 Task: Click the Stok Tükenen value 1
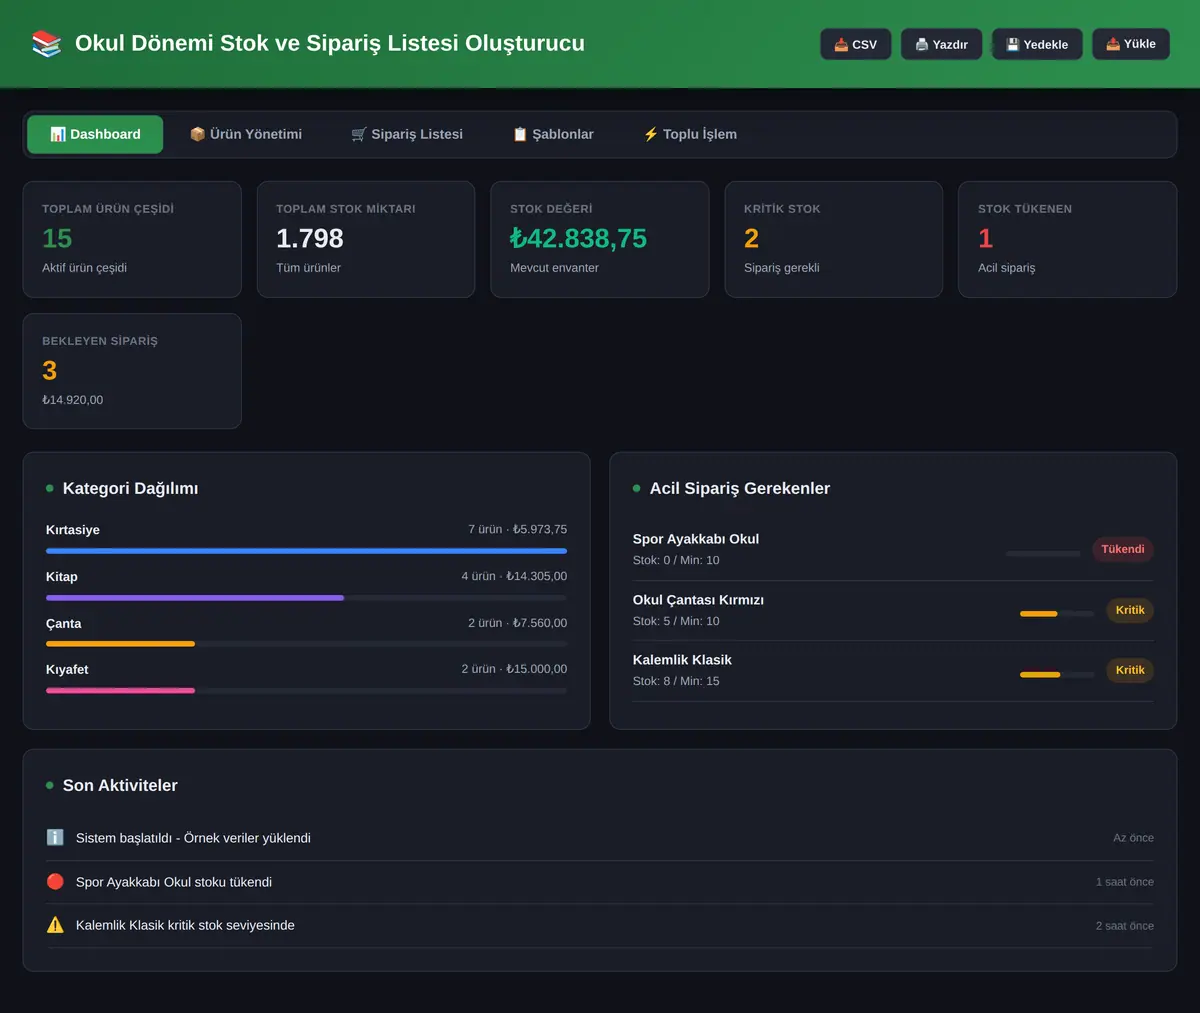tap(986, 238)
